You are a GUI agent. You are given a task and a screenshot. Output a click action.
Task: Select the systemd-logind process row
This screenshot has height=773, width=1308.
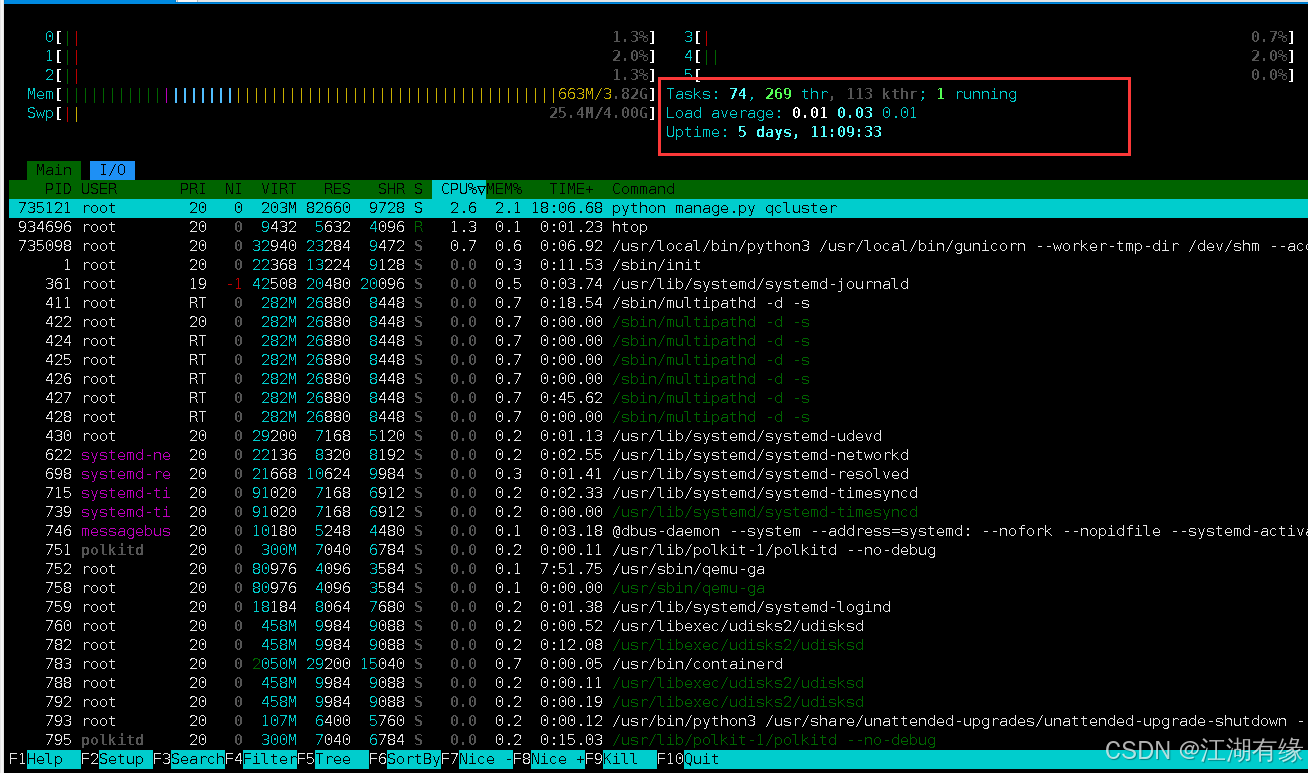658,607
